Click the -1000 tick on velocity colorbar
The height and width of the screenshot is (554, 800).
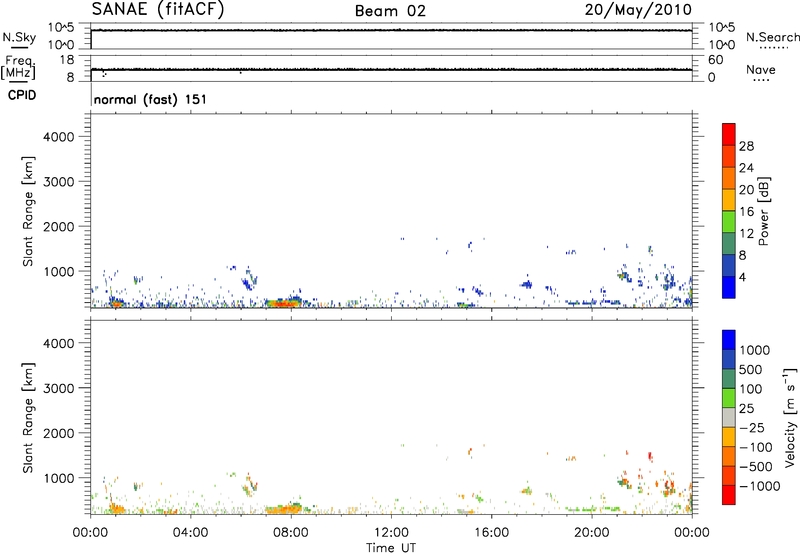tap(759, 486)
